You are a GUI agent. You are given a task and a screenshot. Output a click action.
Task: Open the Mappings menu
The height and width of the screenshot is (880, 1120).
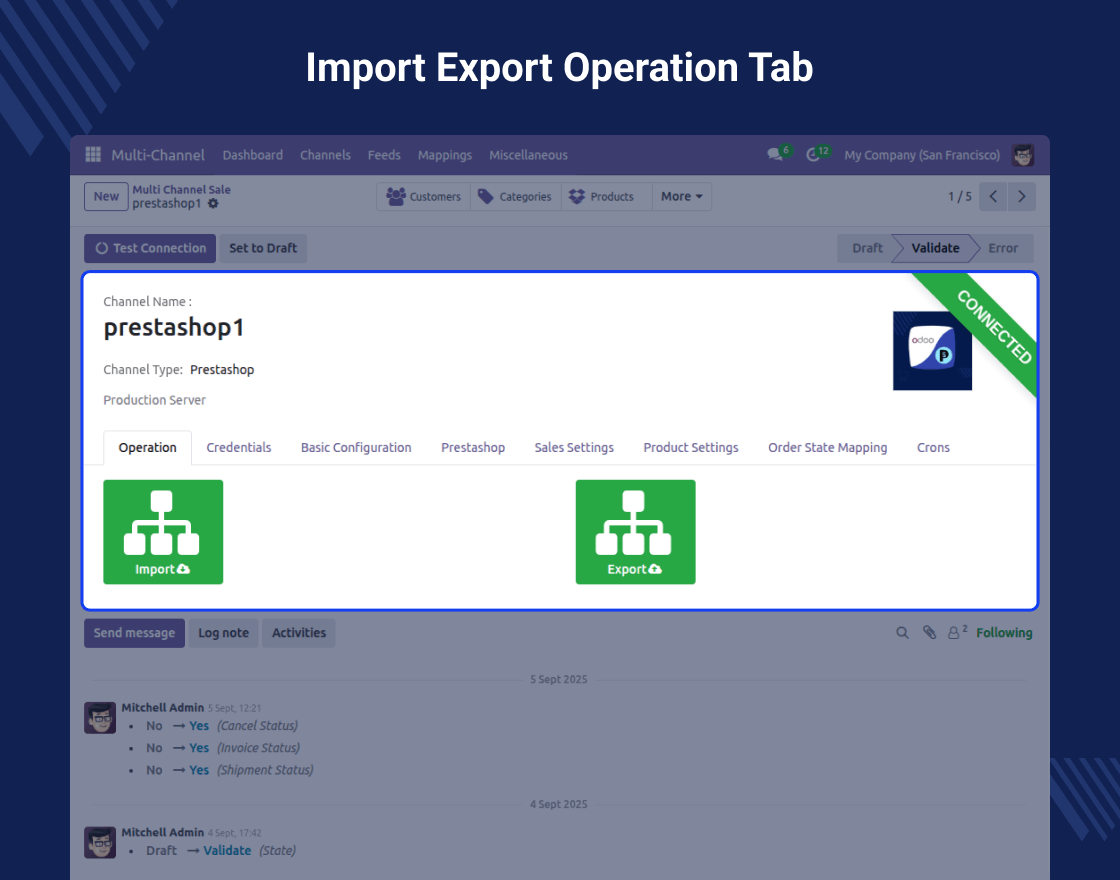pyautogui.click(x=445, y=155)
